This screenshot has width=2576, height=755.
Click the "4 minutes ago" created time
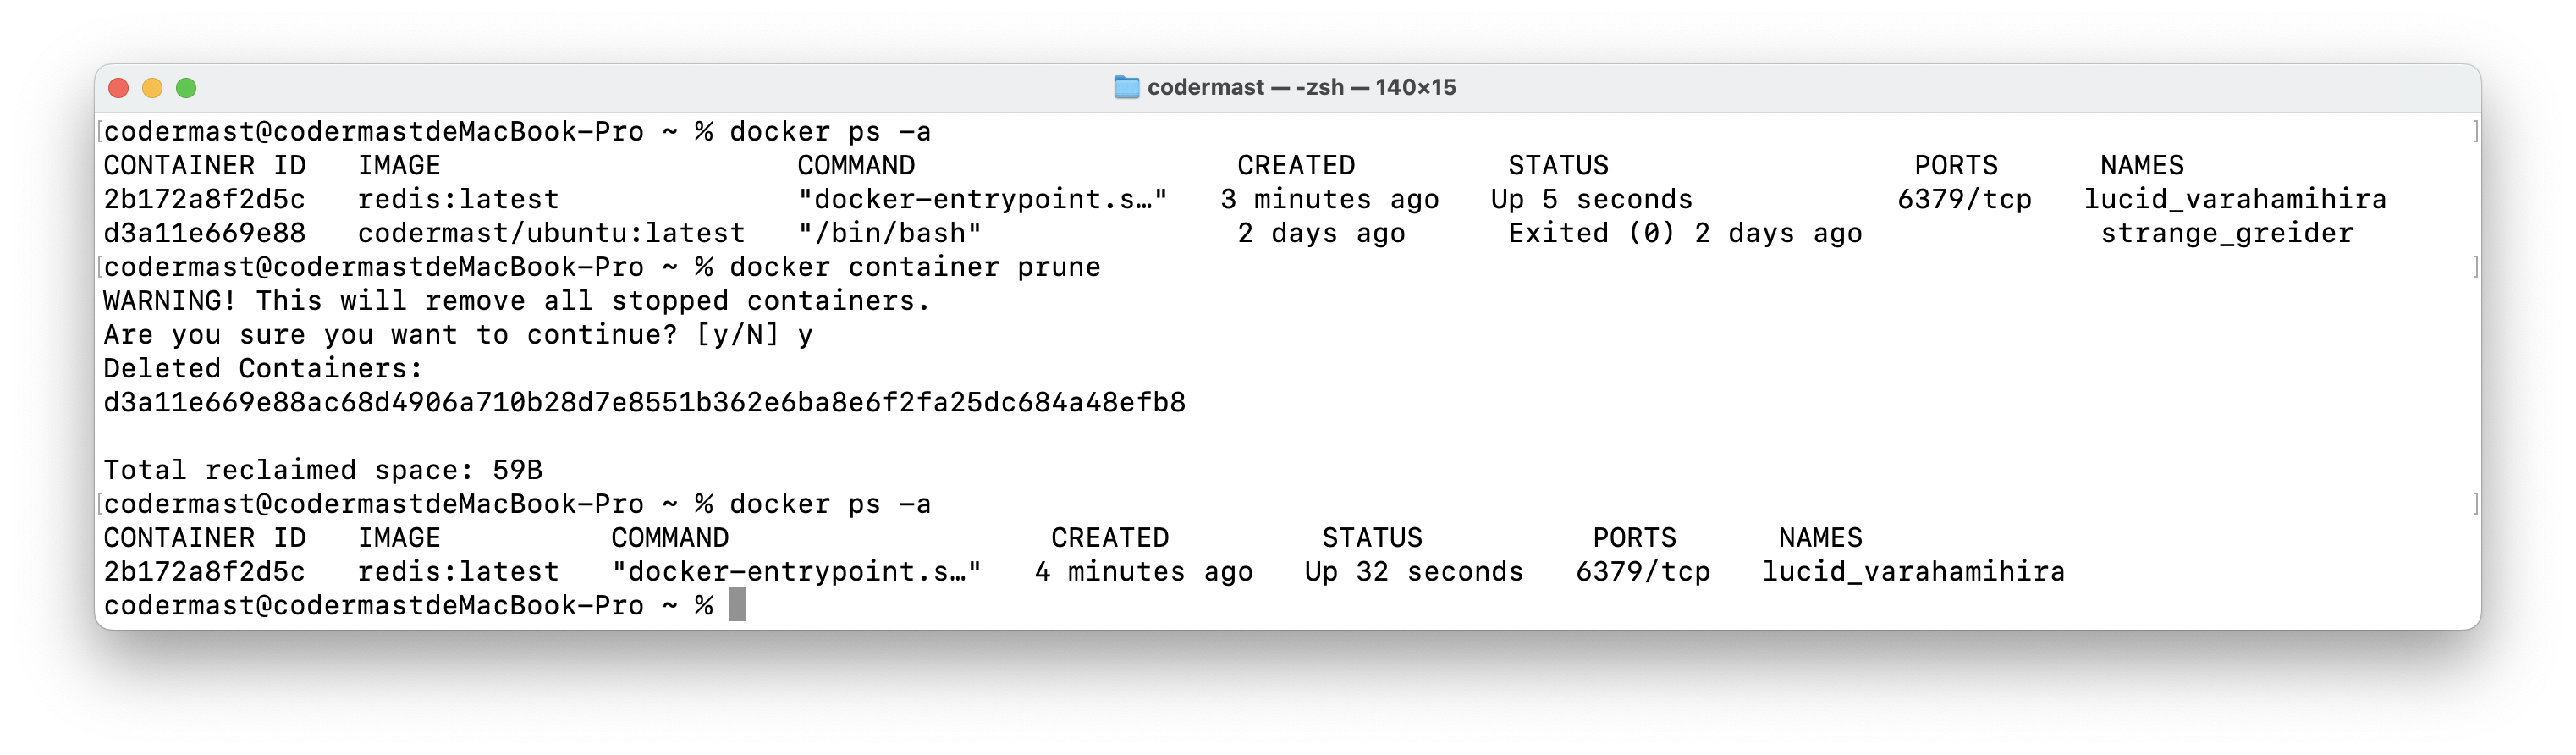[1143, 571]
